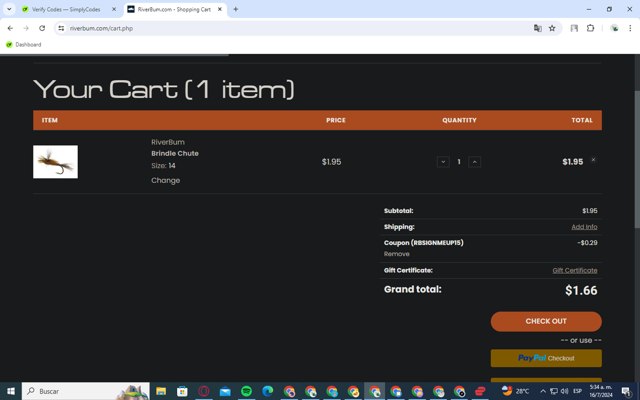Click the quantity value field

[x=459, y=162]
